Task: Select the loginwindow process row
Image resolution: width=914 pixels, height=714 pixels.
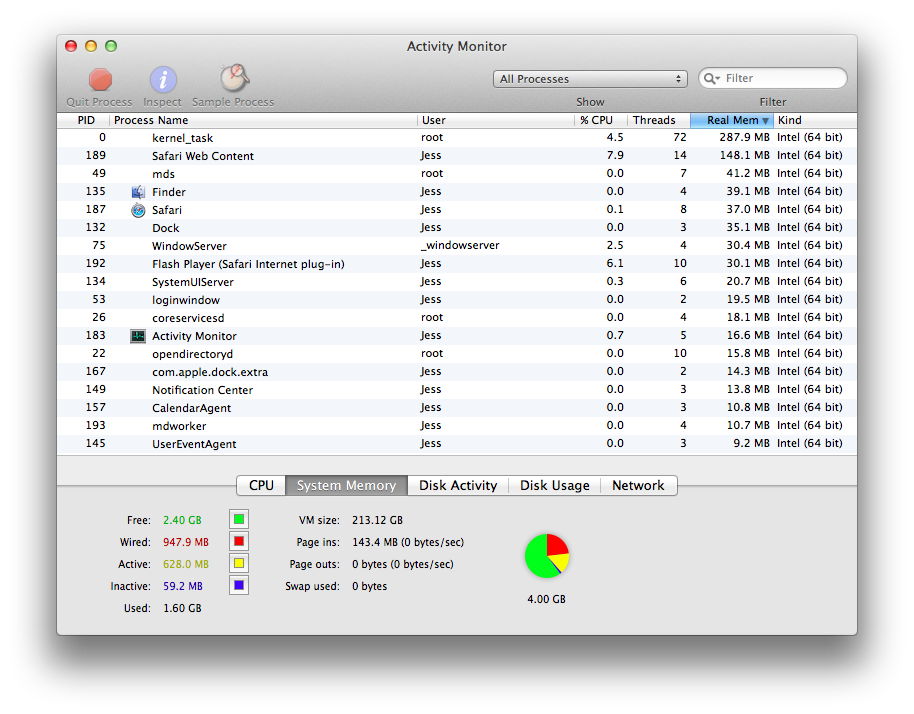Action: tap(456, 300)
